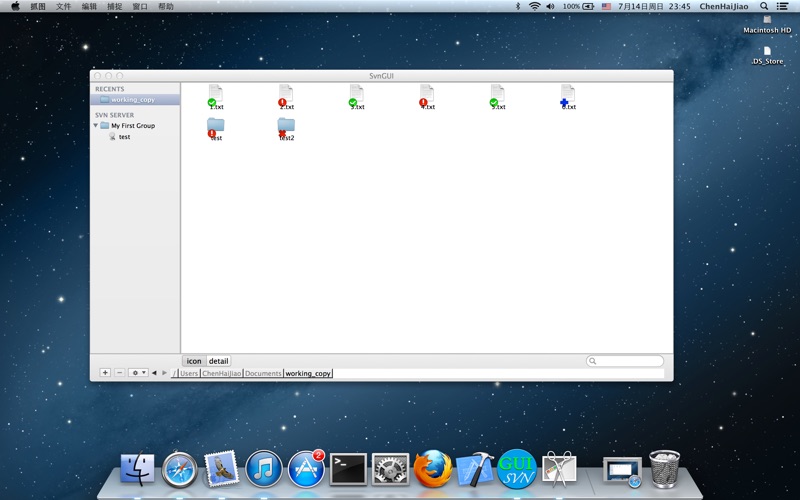Select the deleted test2 folder
This screenshot has height=500, width=800.
(286, 128)
